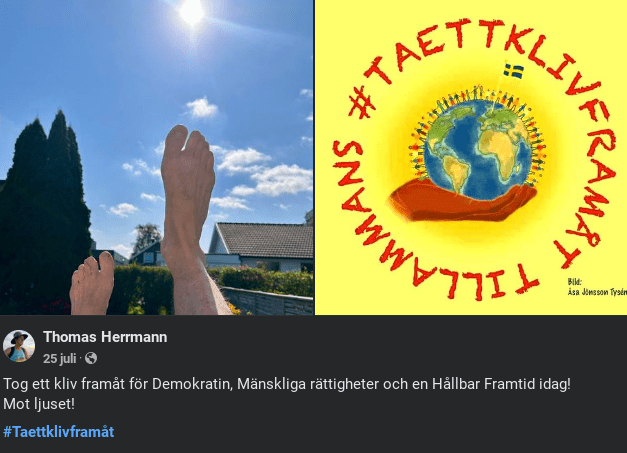Open Thomas Herrmann's profile picture
This screenshot has width=627, height=453.
click(19, 346)
